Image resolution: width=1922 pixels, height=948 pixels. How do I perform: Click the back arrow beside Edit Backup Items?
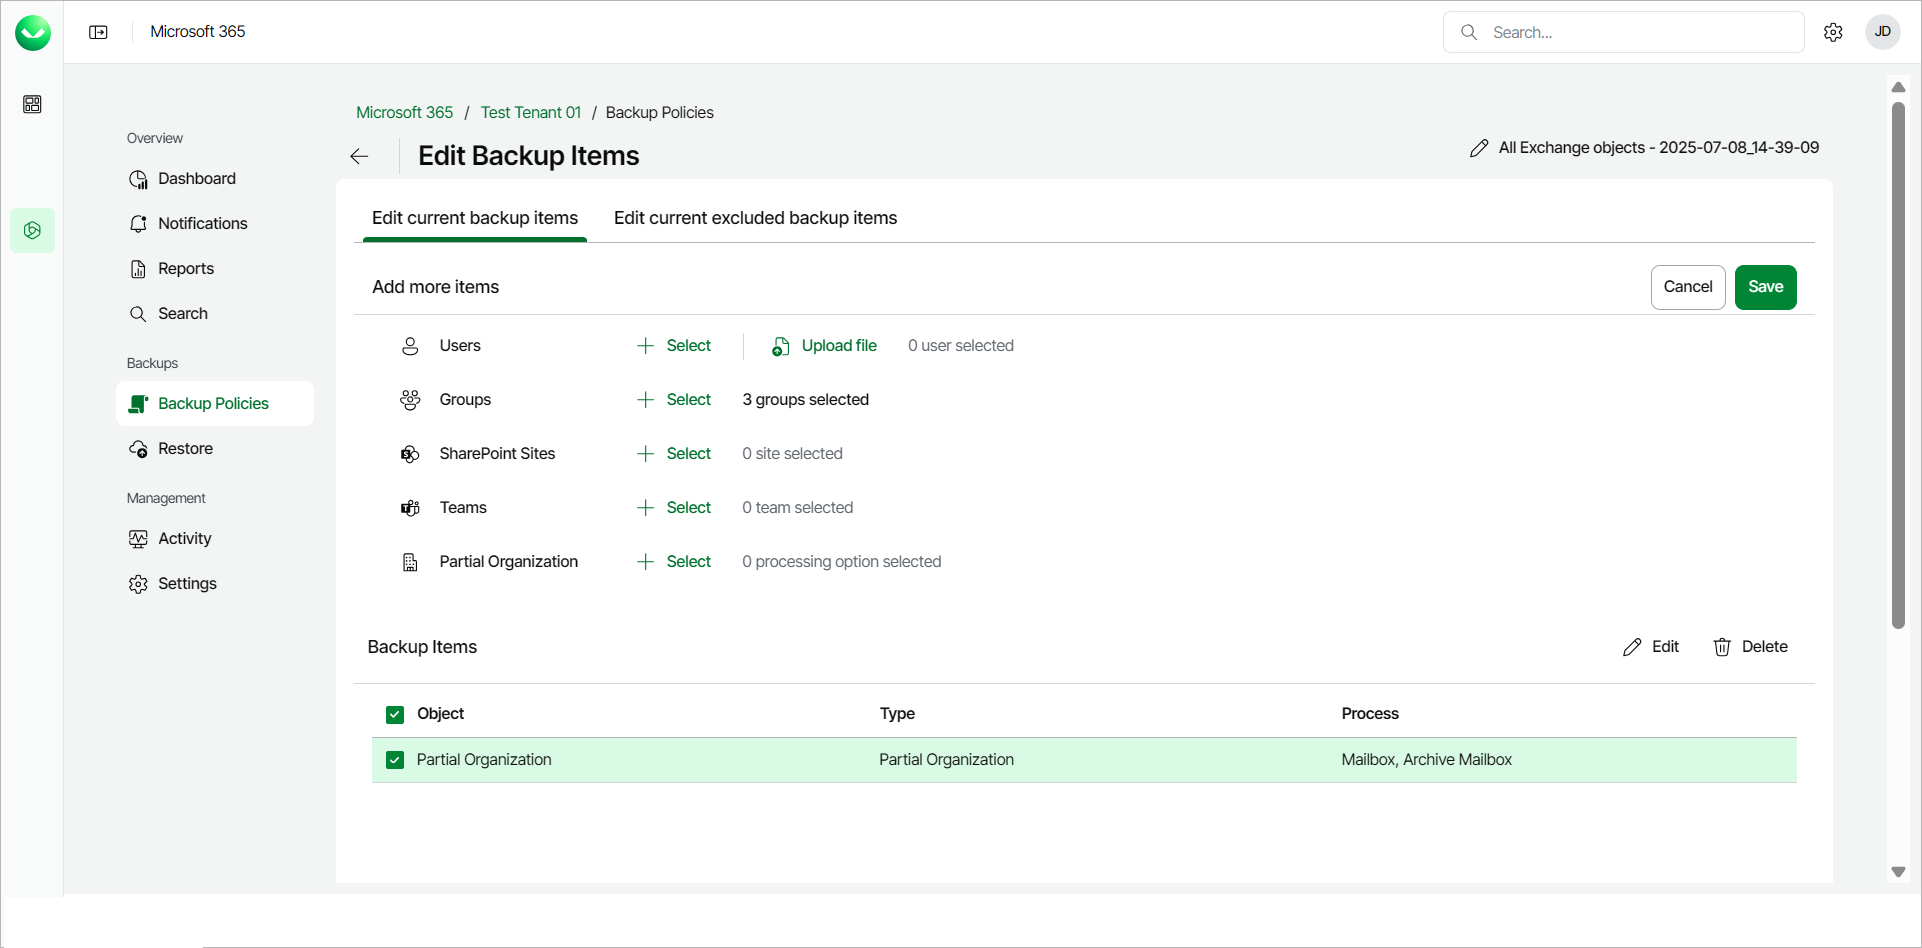tap(359, 156)
